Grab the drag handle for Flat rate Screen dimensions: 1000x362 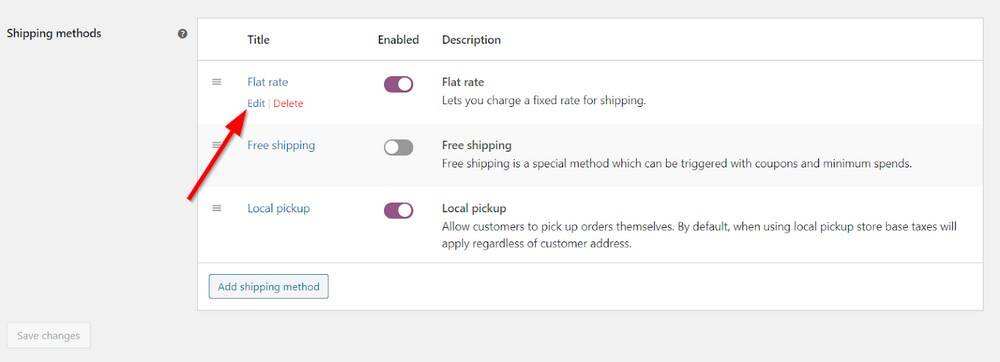click(217, 82)
